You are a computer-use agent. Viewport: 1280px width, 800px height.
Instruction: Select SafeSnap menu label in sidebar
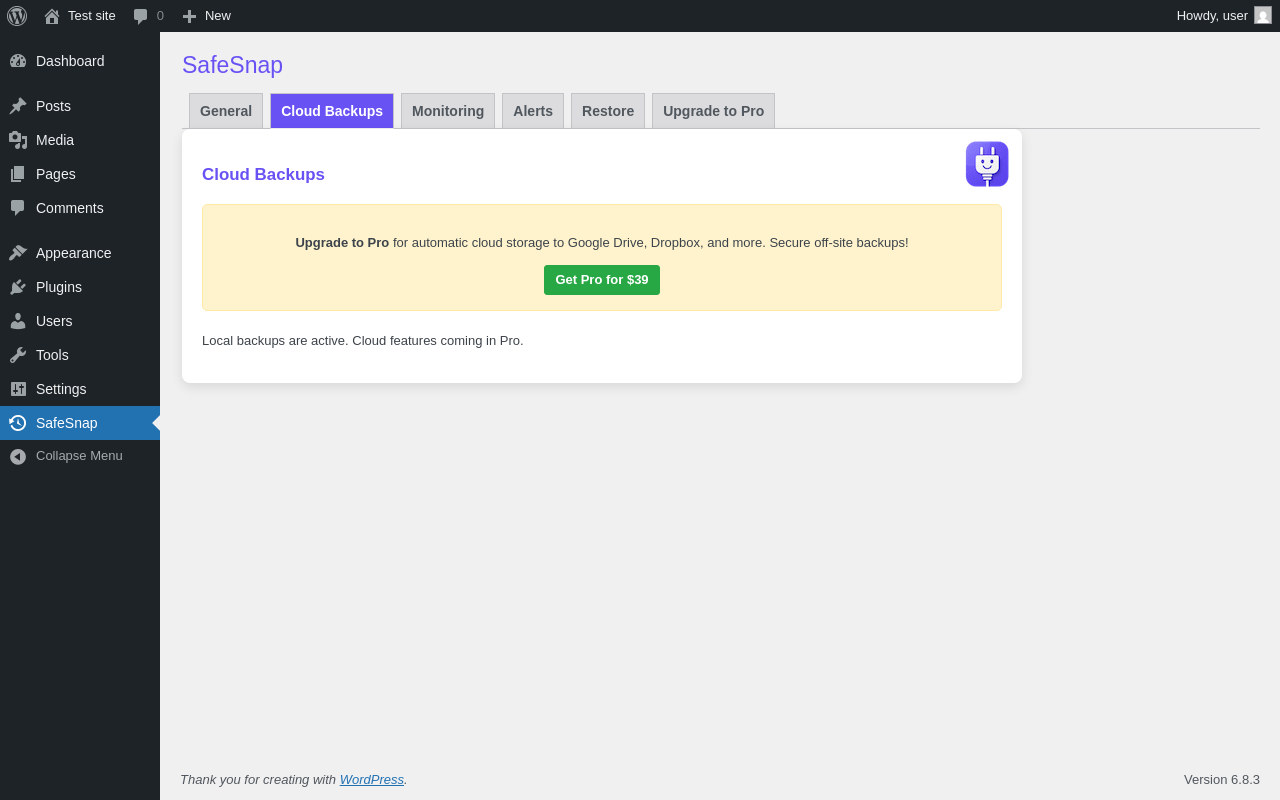(67, 423)
